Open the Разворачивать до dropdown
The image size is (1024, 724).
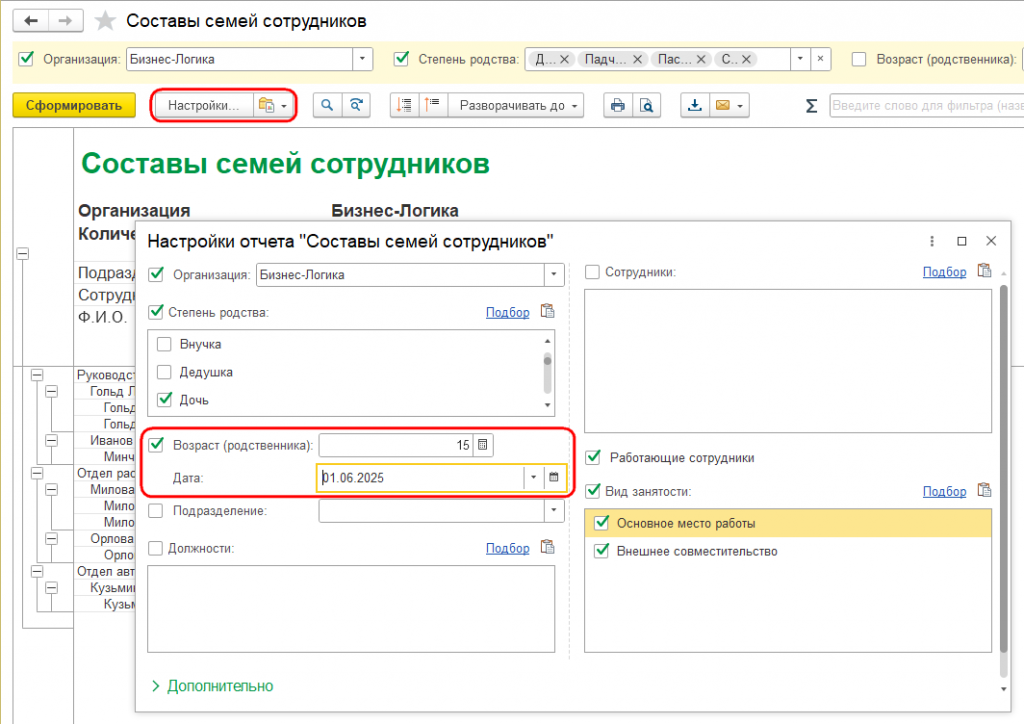click(516, 105)
